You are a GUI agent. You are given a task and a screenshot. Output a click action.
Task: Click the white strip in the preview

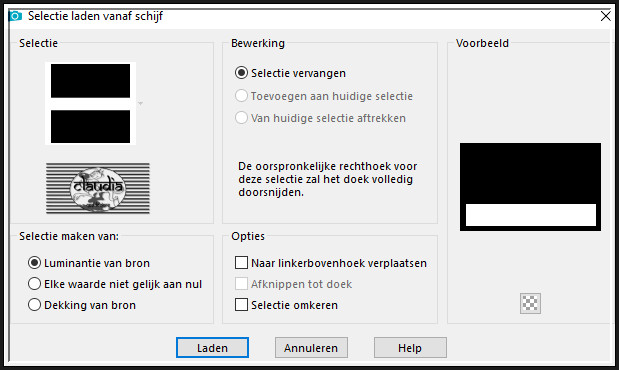pyautogui.click(x=531, y=215)
